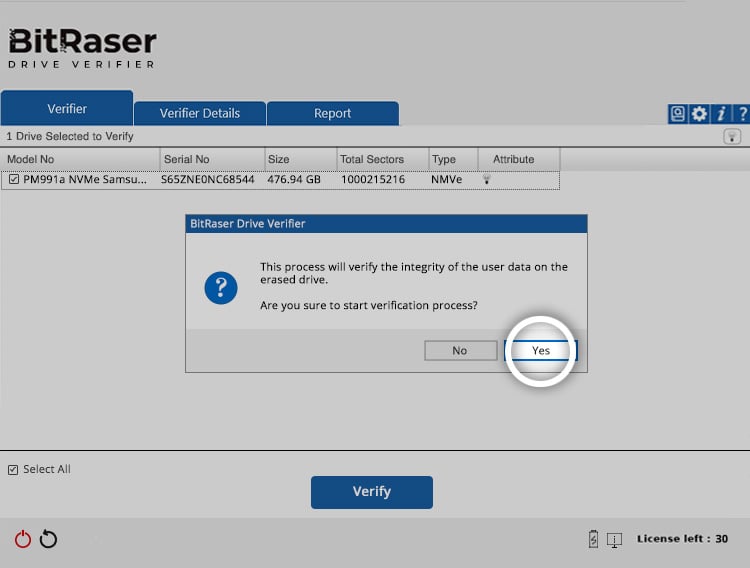Click the Type column header
750x568 pixels.
coord(453,159)
